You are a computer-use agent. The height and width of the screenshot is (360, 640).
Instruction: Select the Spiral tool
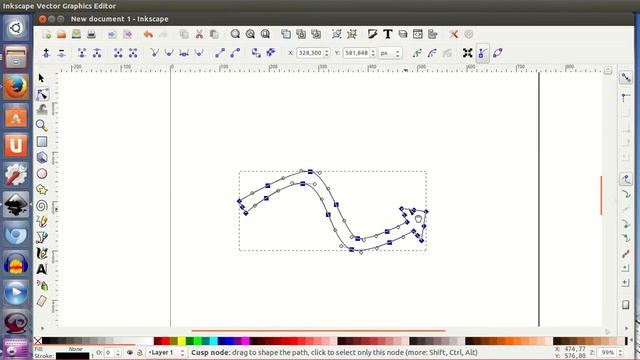[42, 205]
